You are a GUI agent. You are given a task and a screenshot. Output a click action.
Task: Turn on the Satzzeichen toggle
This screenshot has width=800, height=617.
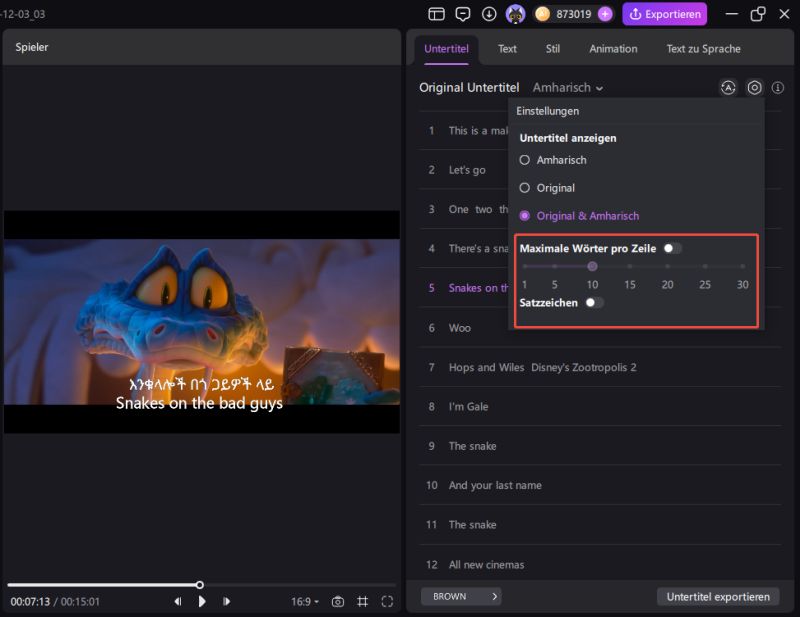pos(595,302)
